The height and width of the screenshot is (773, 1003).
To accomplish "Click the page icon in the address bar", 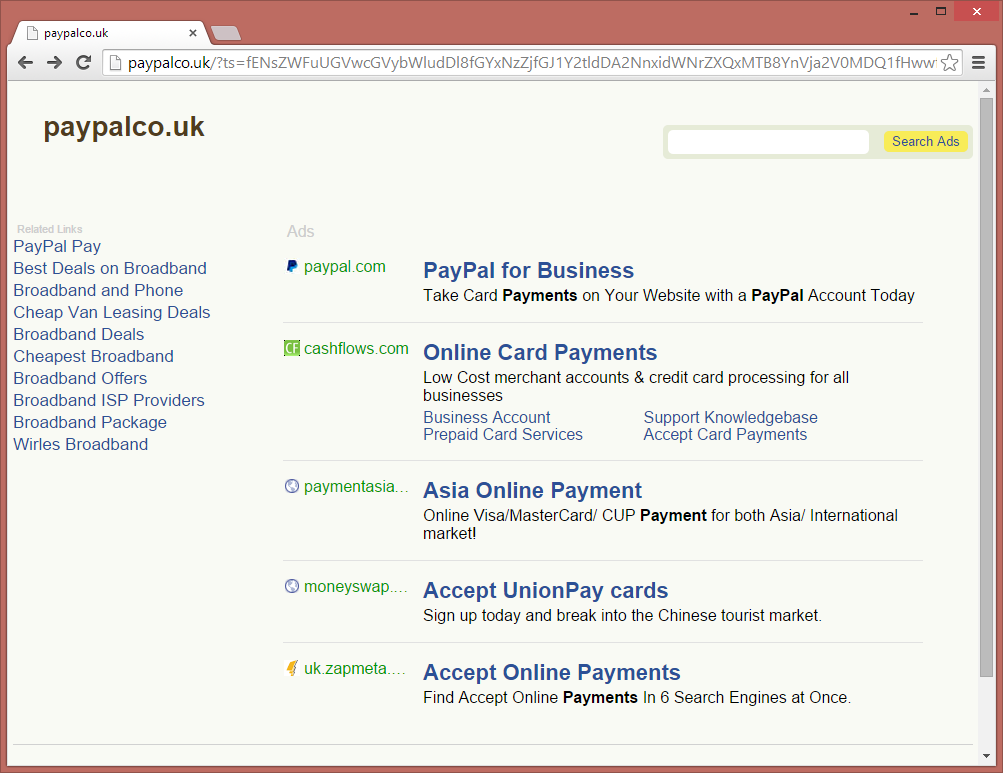I will coord(115,63).
